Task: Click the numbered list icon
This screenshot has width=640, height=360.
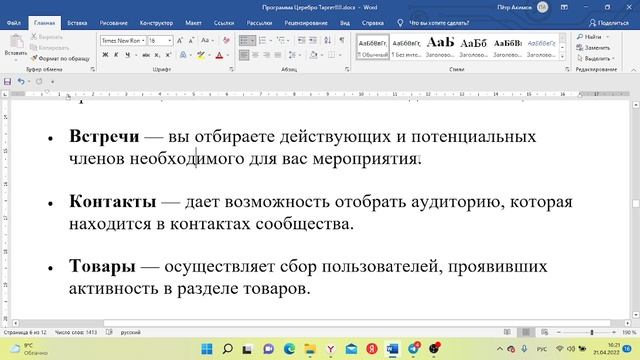Action: pyautogui.click(x=262, y=40)
